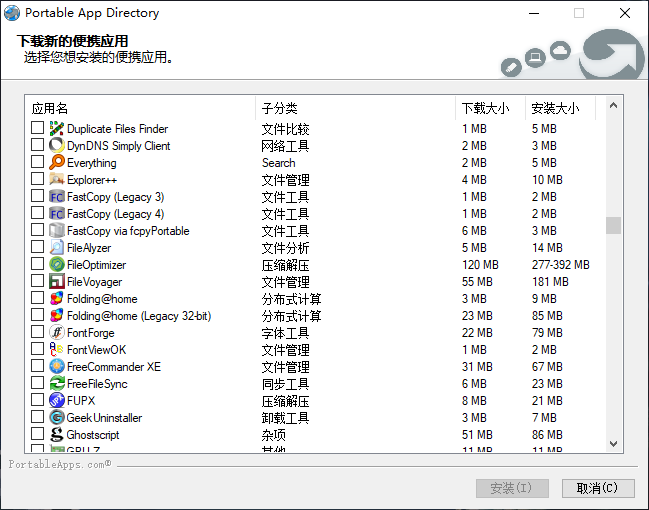Select the FastCopy via fcpyPortable name text
Image resolution: width=649 pixels, height=510 pixels.
[128, 231]
